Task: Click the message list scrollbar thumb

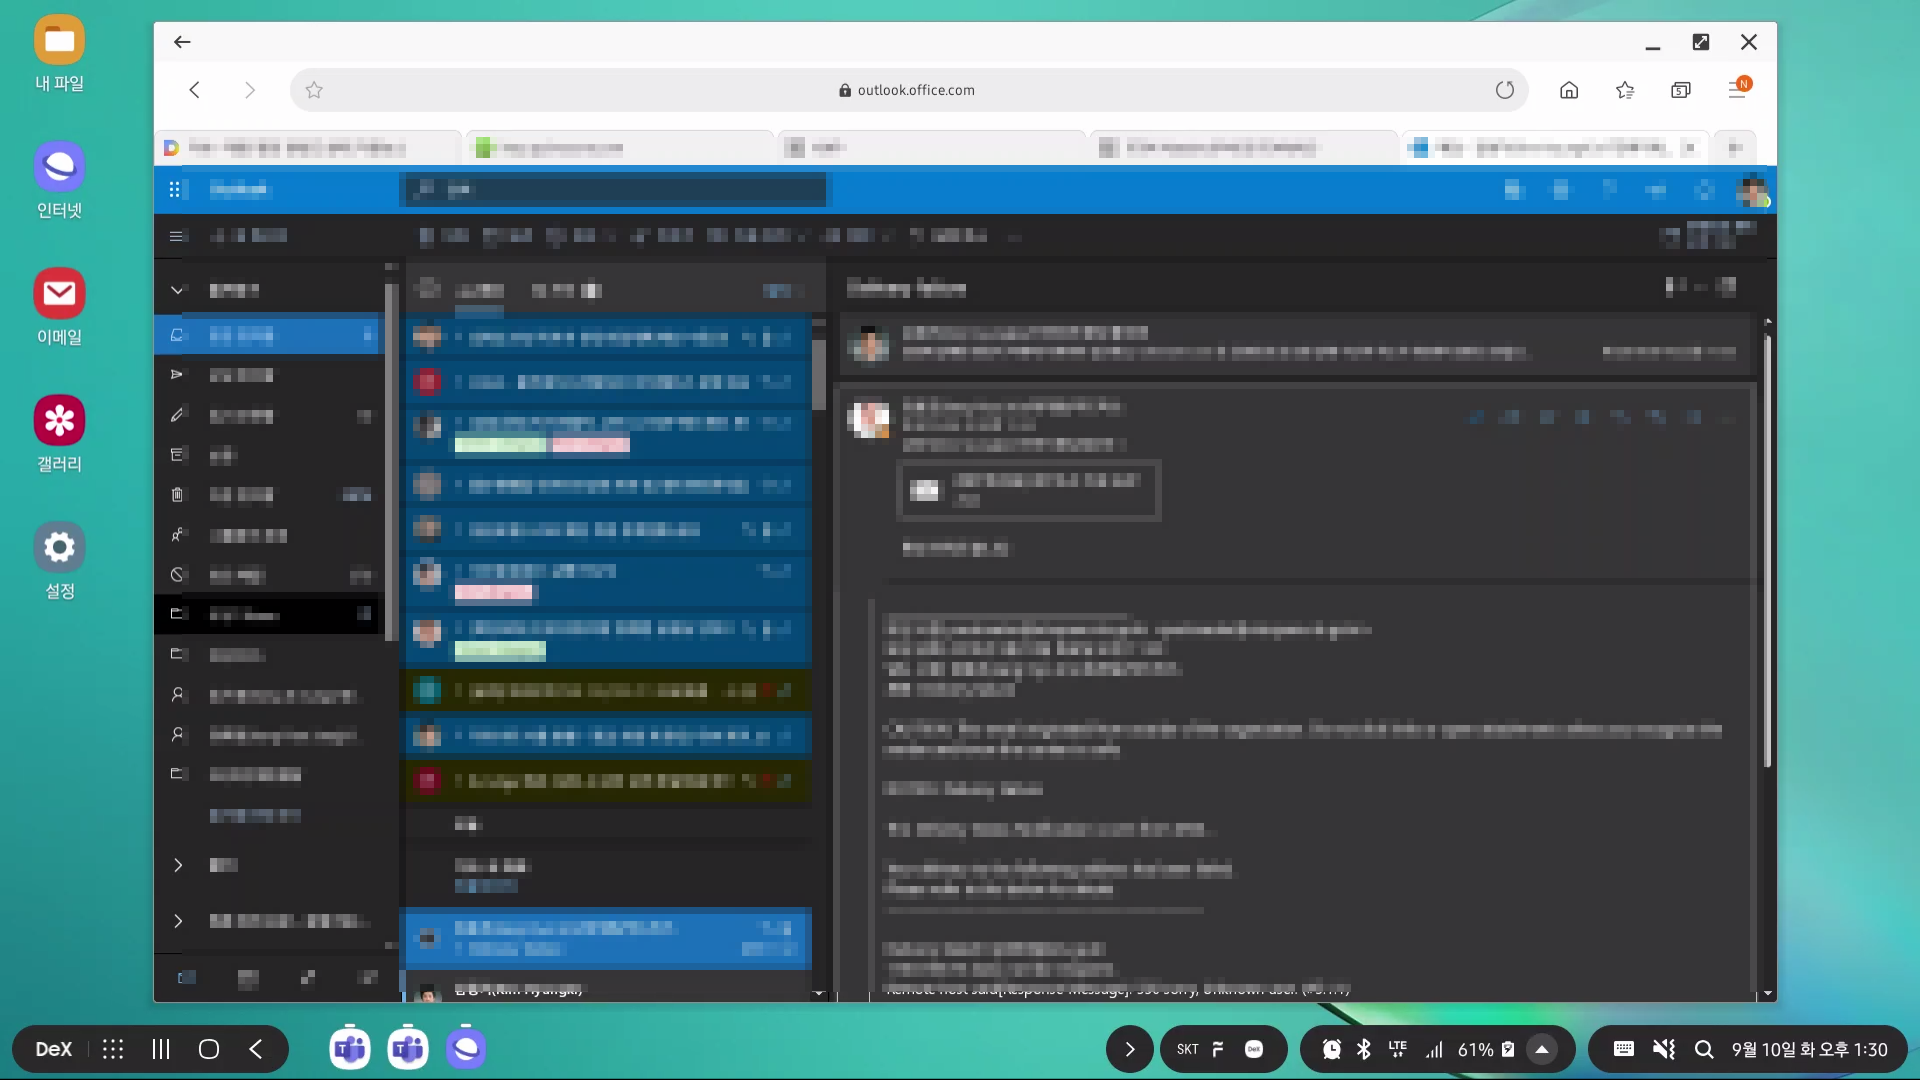Action: pos(819,375)
